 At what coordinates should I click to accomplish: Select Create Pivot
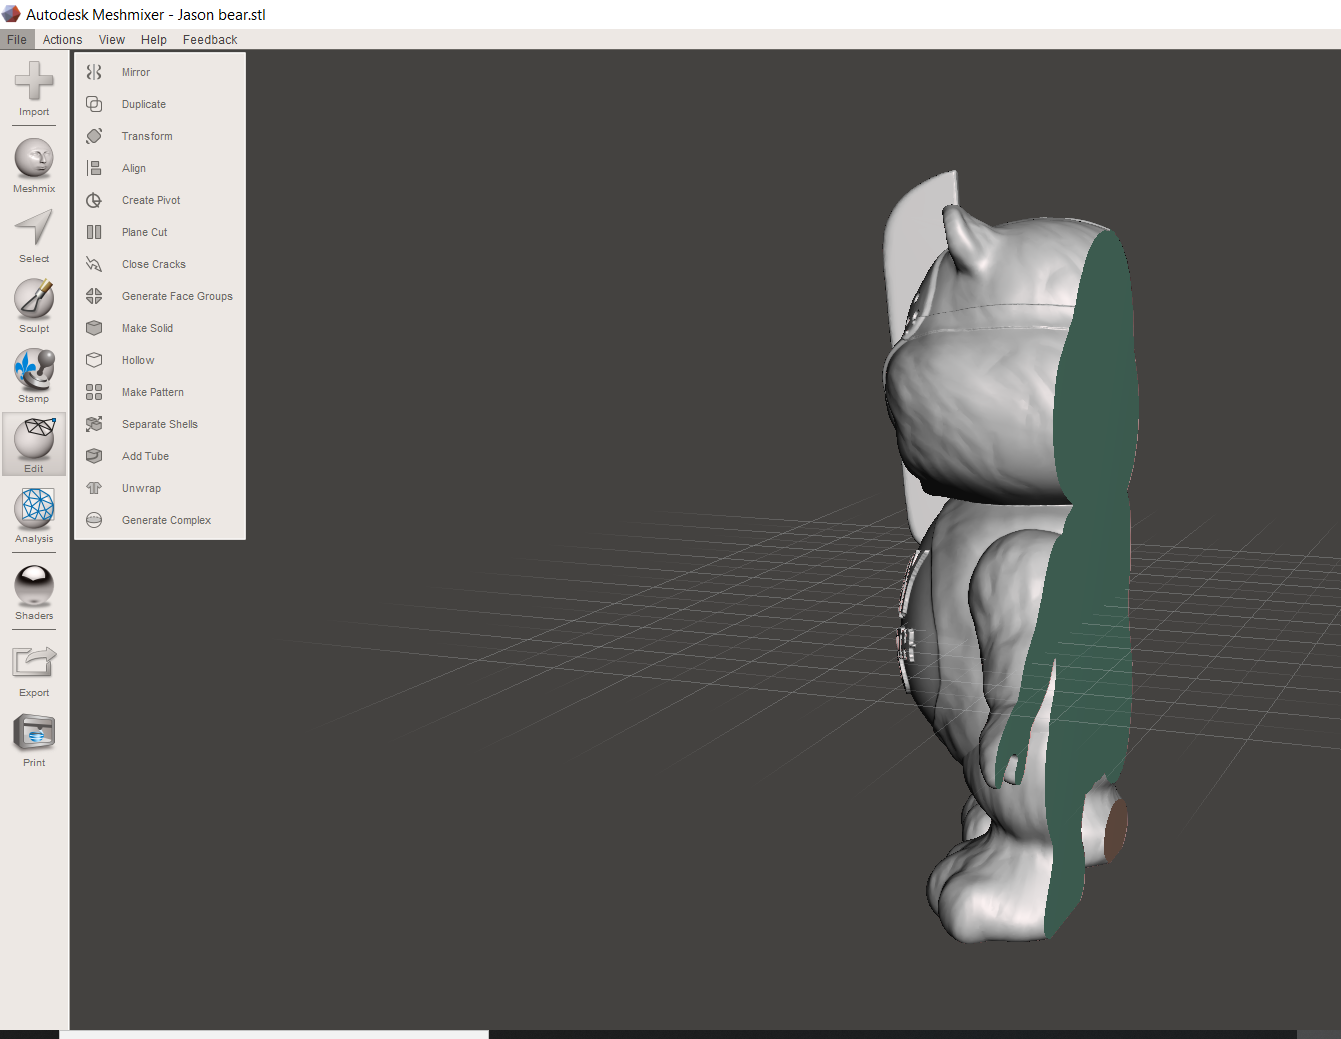[x=160, y=200]
